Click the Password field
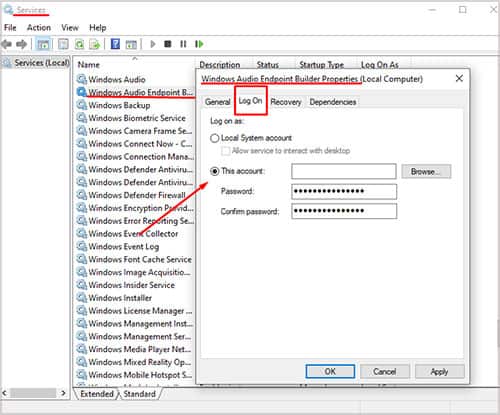The width and height of the screenshot is (500, 415). coord(344,191)
